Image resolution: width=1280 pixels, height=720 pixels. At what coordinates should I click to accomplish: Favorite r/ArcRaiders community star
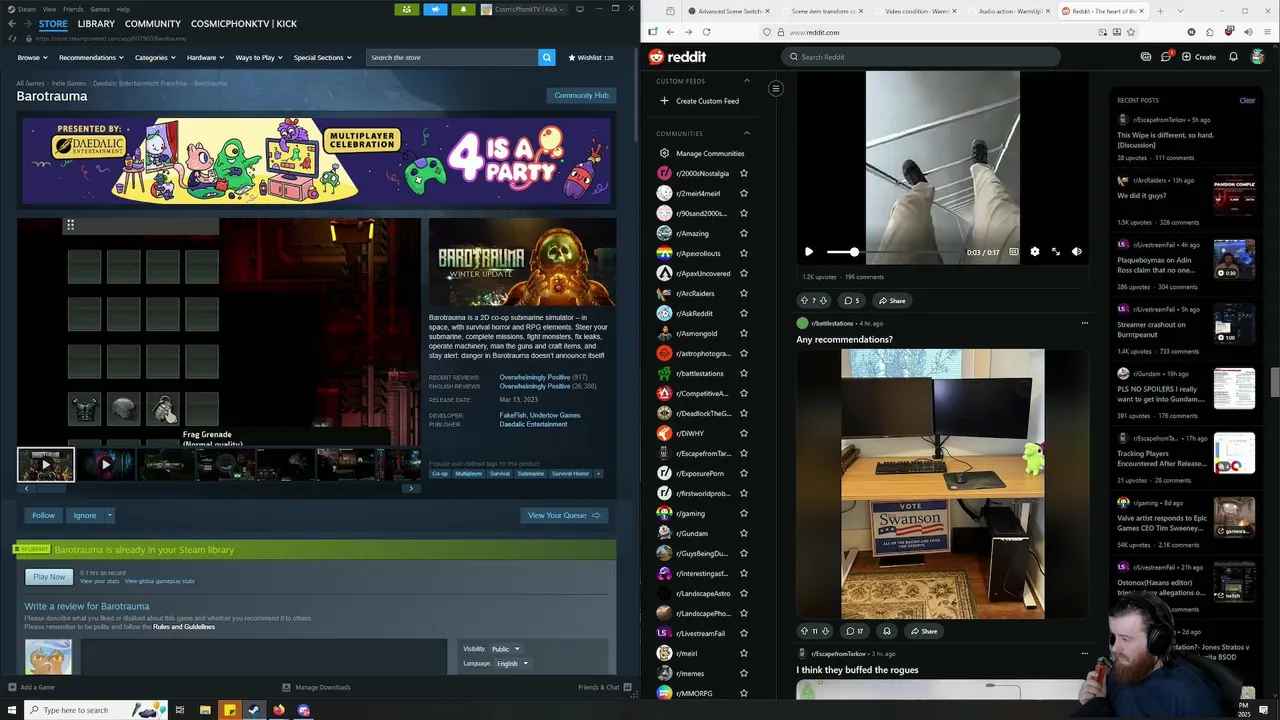coord(743,293)
